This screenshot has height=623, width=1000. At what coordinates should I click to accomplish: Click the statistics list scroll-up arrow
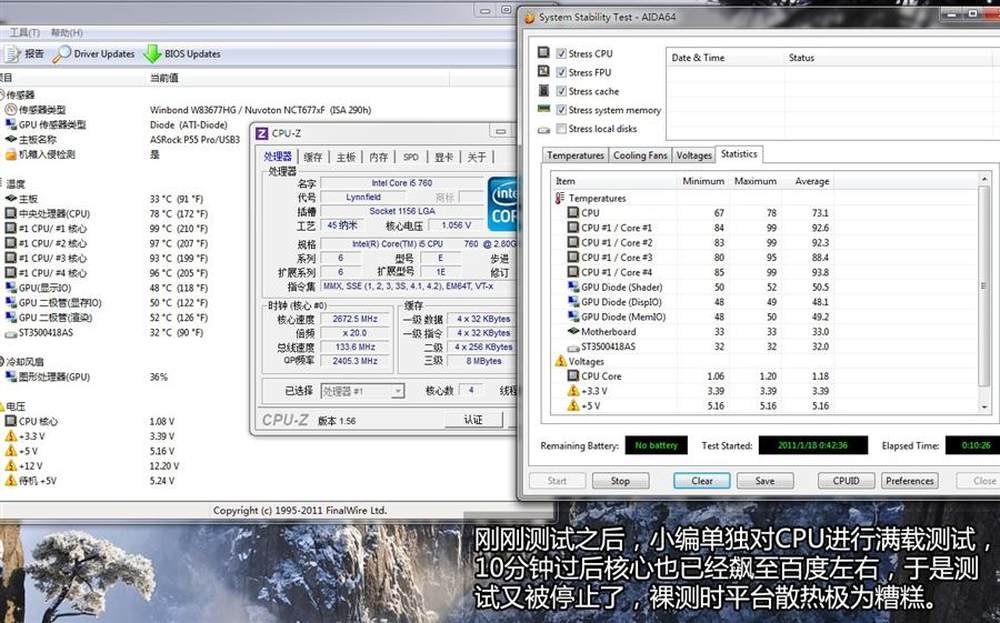(985, 179)
